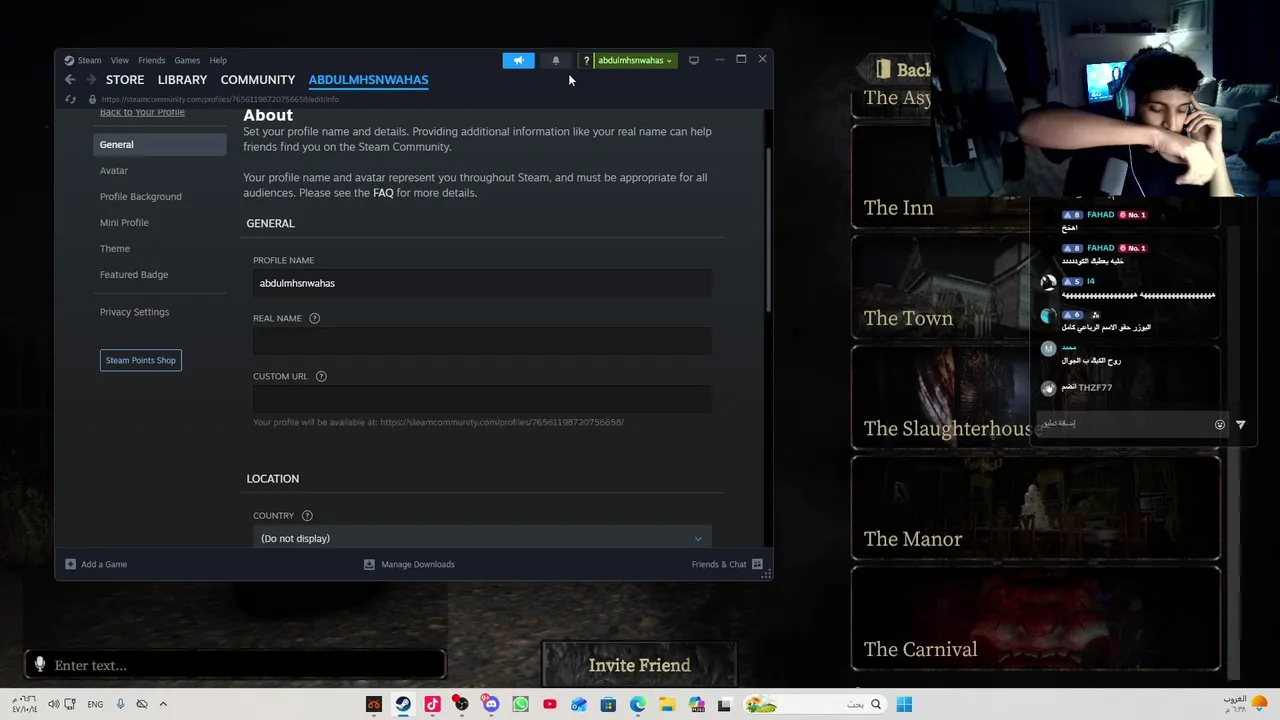This screenshot has height=720, width=1280.
Task: Click the filter icon in stream chat
Action: click(x=1240, y=424)
